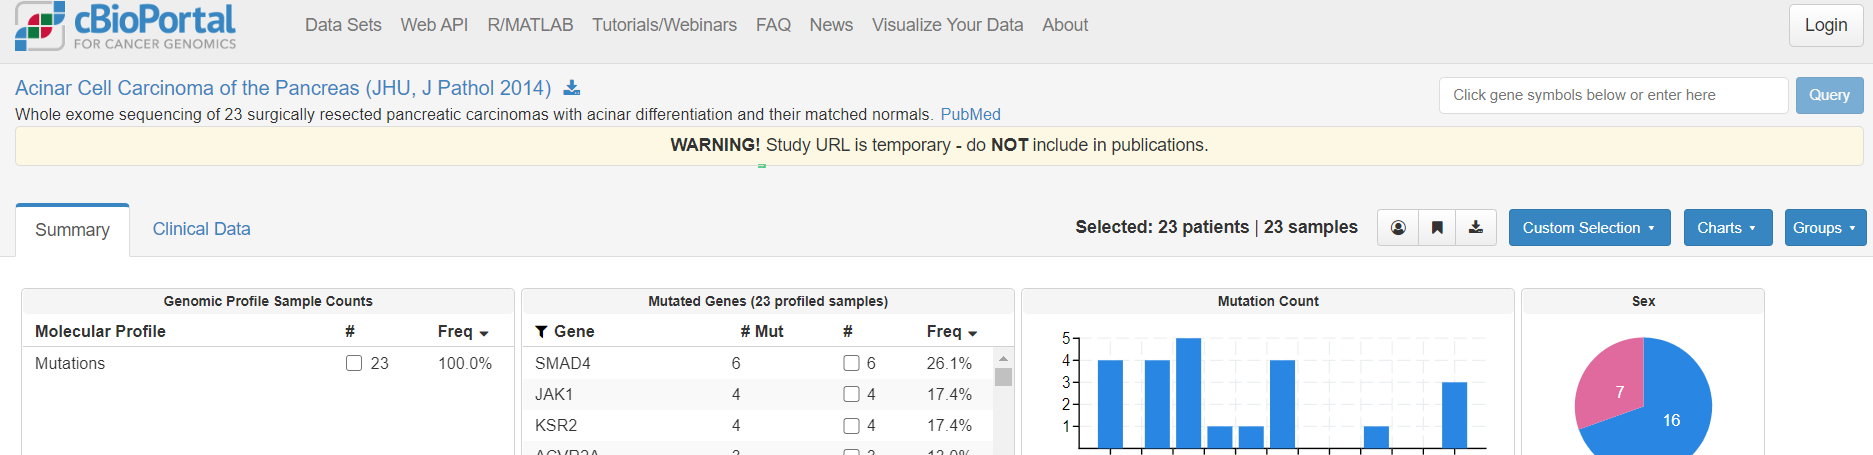Screen dimensions: 1873x455
Task: Open the user/patient view icon button
Action: (1398, 228)
